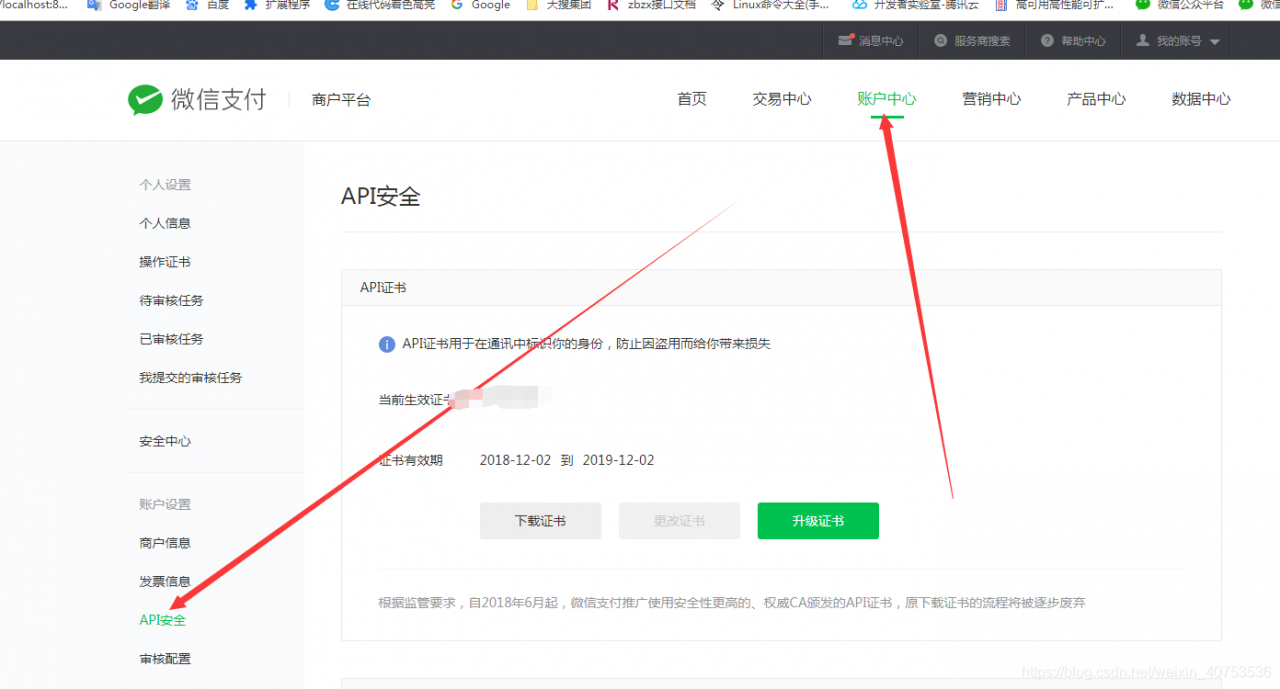Image resolution: width=1280 pixels, height=689 pixels.
Task: Open the 交易中心 tab
Action: 782,99
